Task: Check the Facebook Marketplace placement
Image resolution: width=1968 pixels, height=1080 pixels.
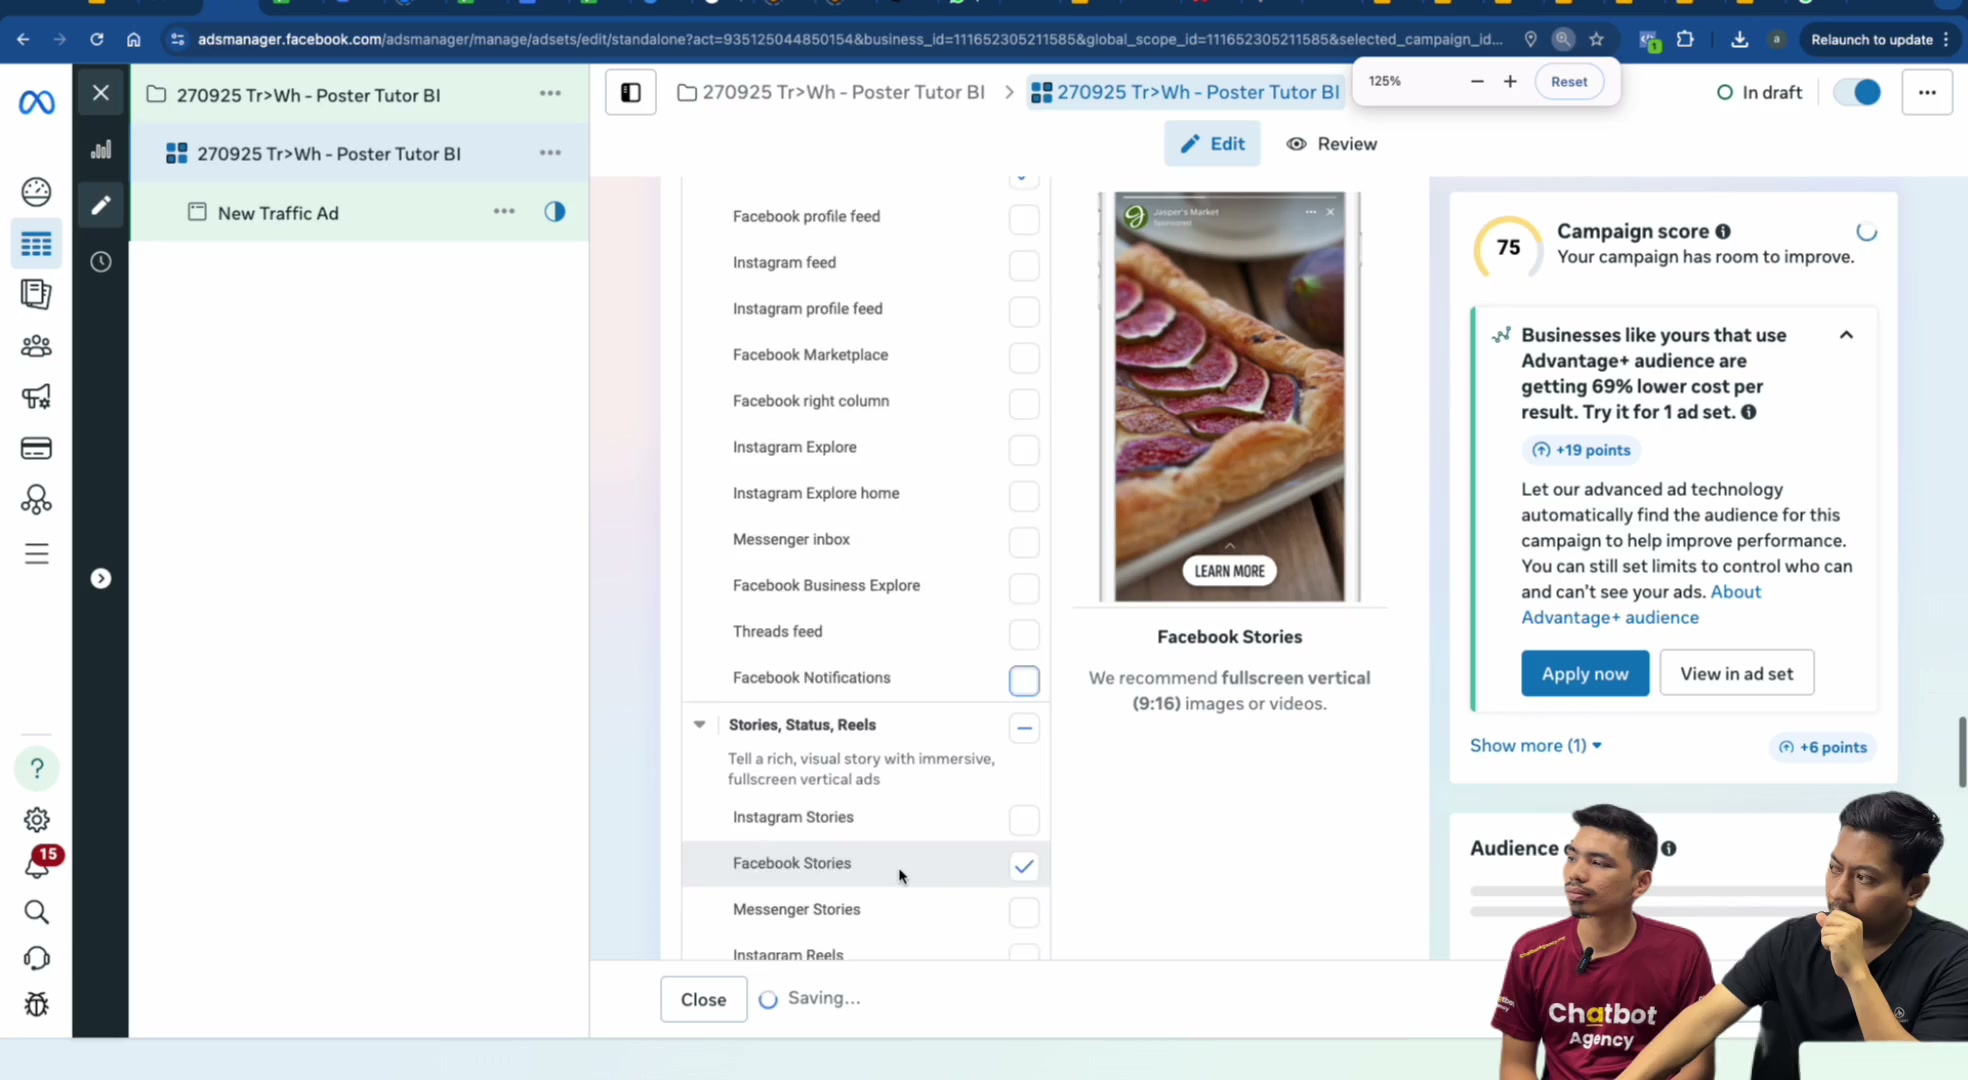Action: click(x=1024, y=357)
